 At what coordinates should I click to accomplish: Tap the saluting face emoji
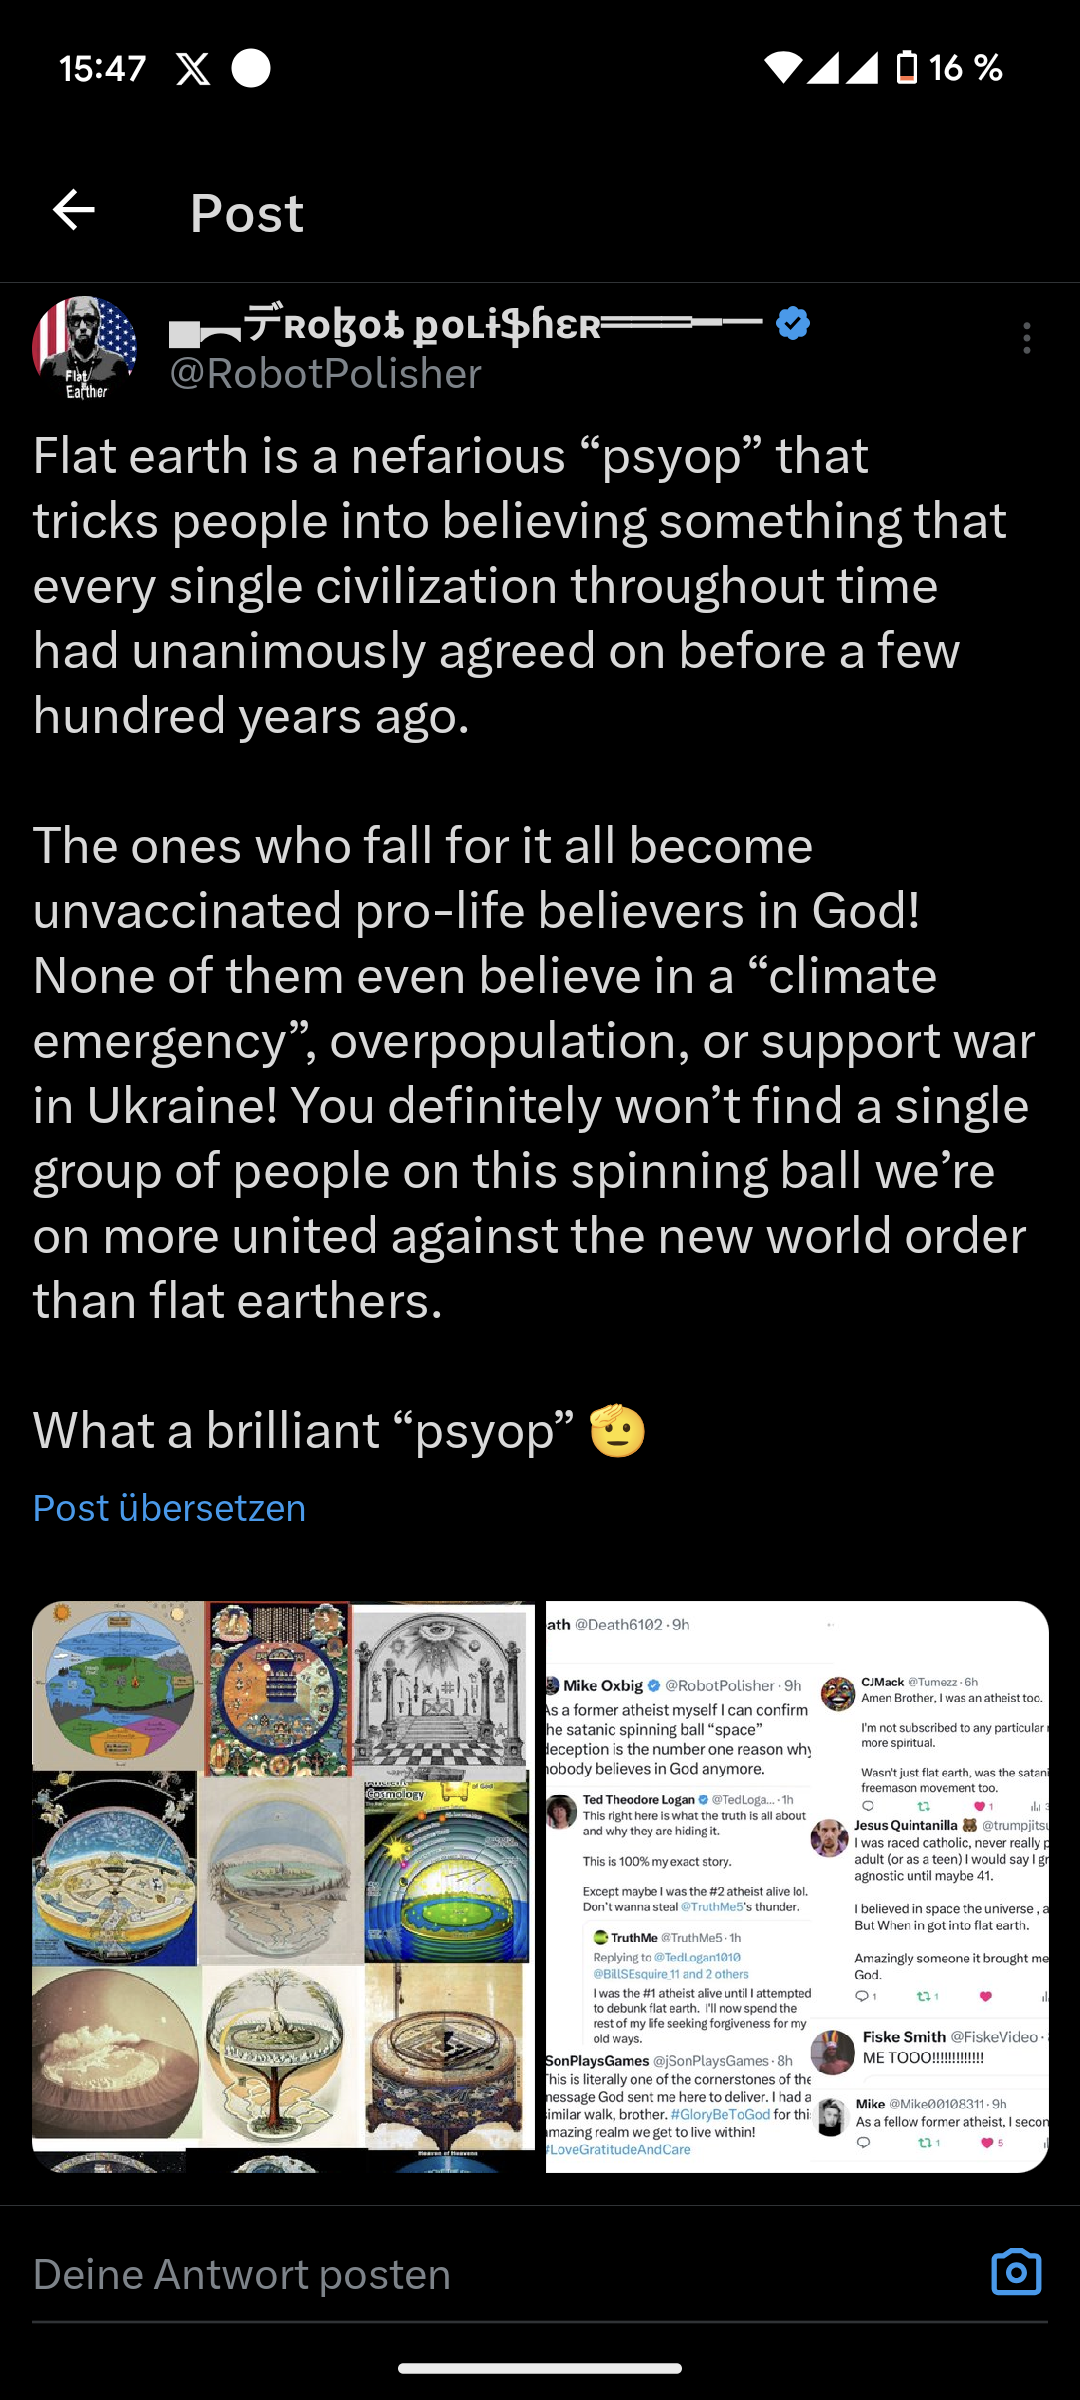point(617,1431)
